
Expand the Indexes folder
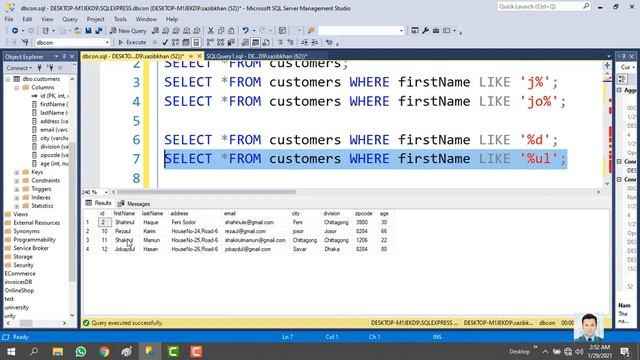16,198
